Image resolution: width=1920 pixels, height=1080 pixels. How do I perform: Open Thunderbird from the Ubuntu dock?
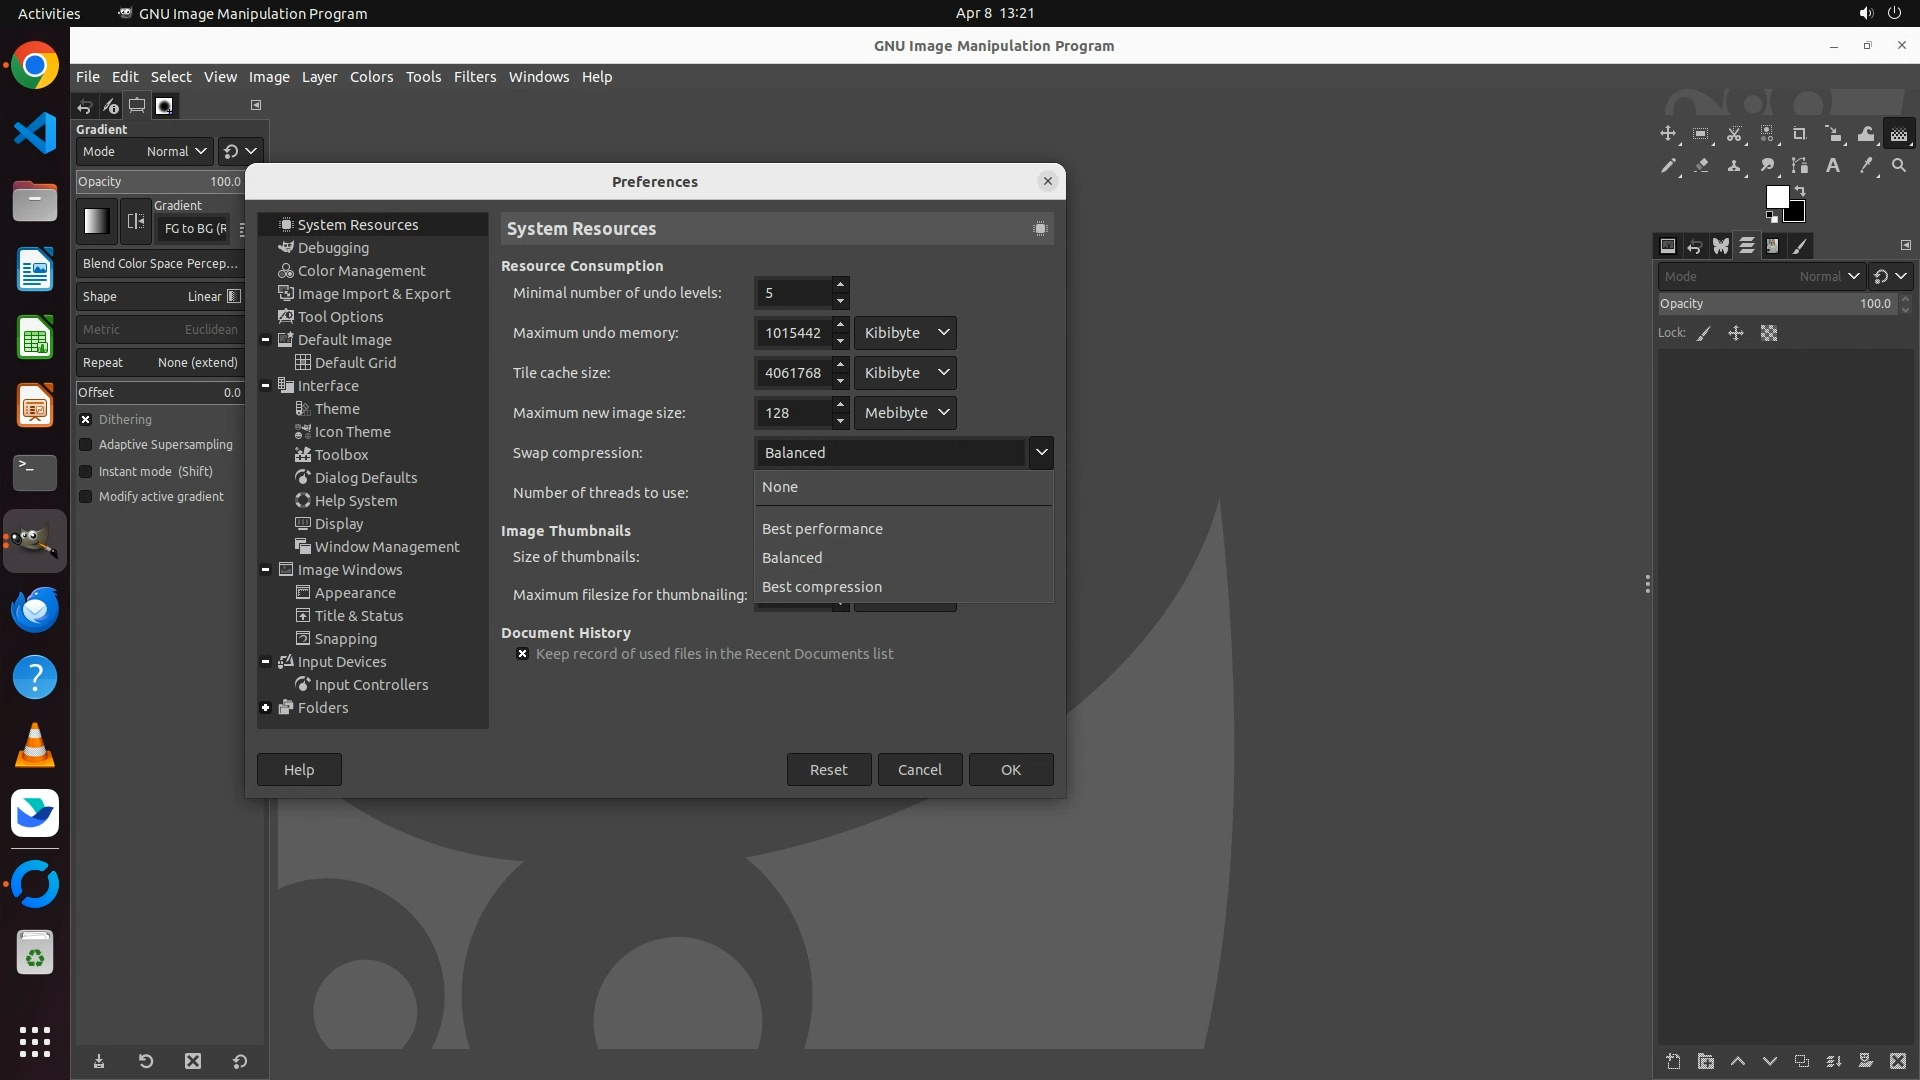coord(35,610)
